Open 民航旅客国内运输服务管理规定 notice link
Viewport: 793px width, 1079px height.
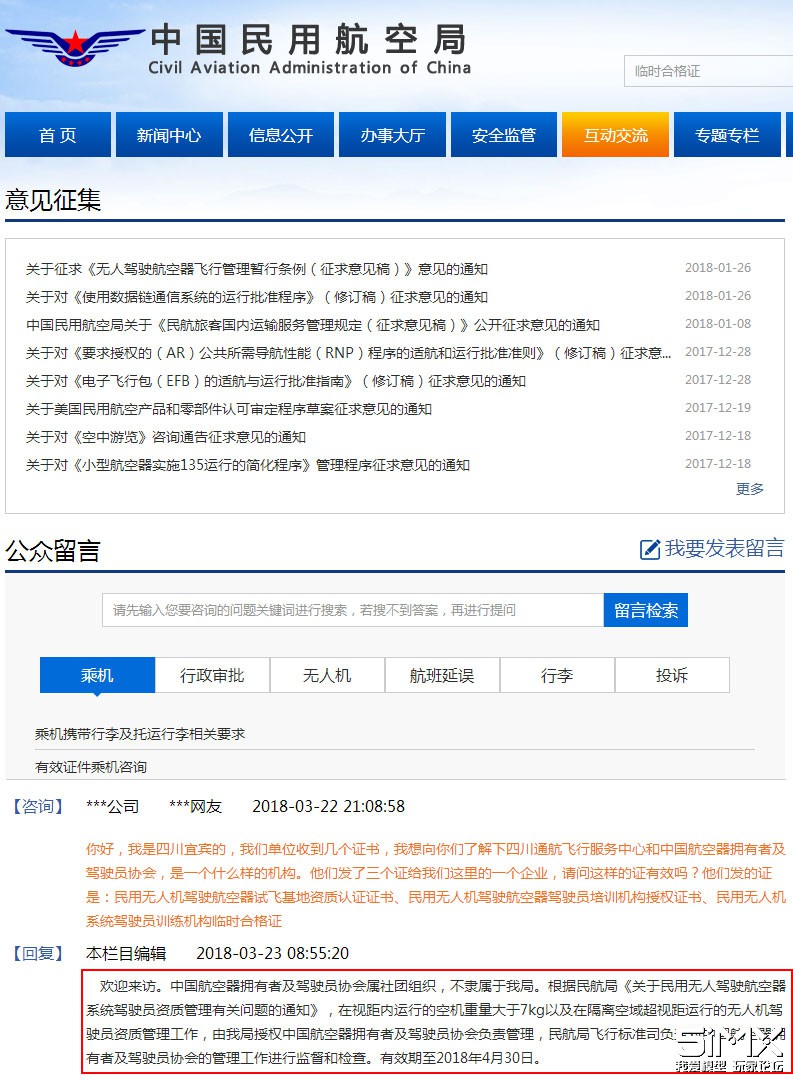(x=313, y=325)
